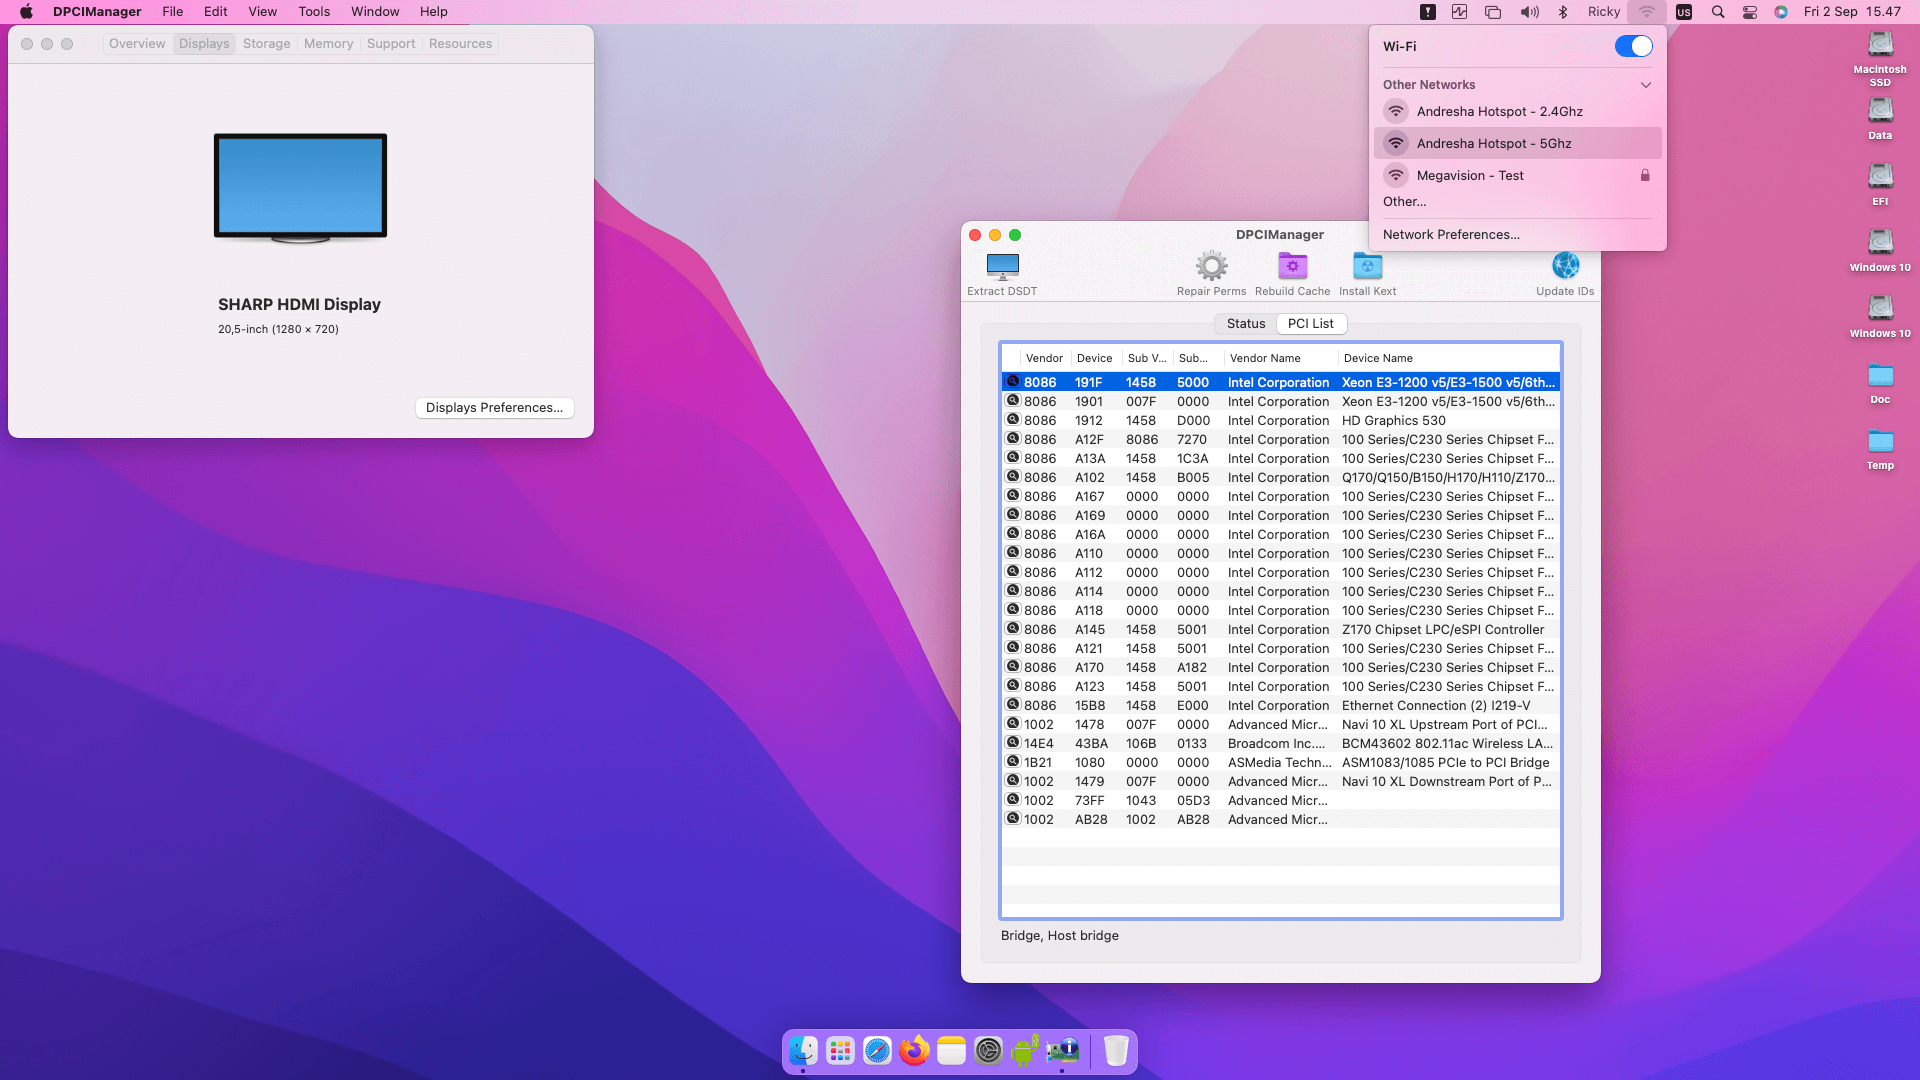The width and height of the screenshot is (1920, 1080).
Task: Expand the Sub Vendor column header
Action: point(1145,357)
